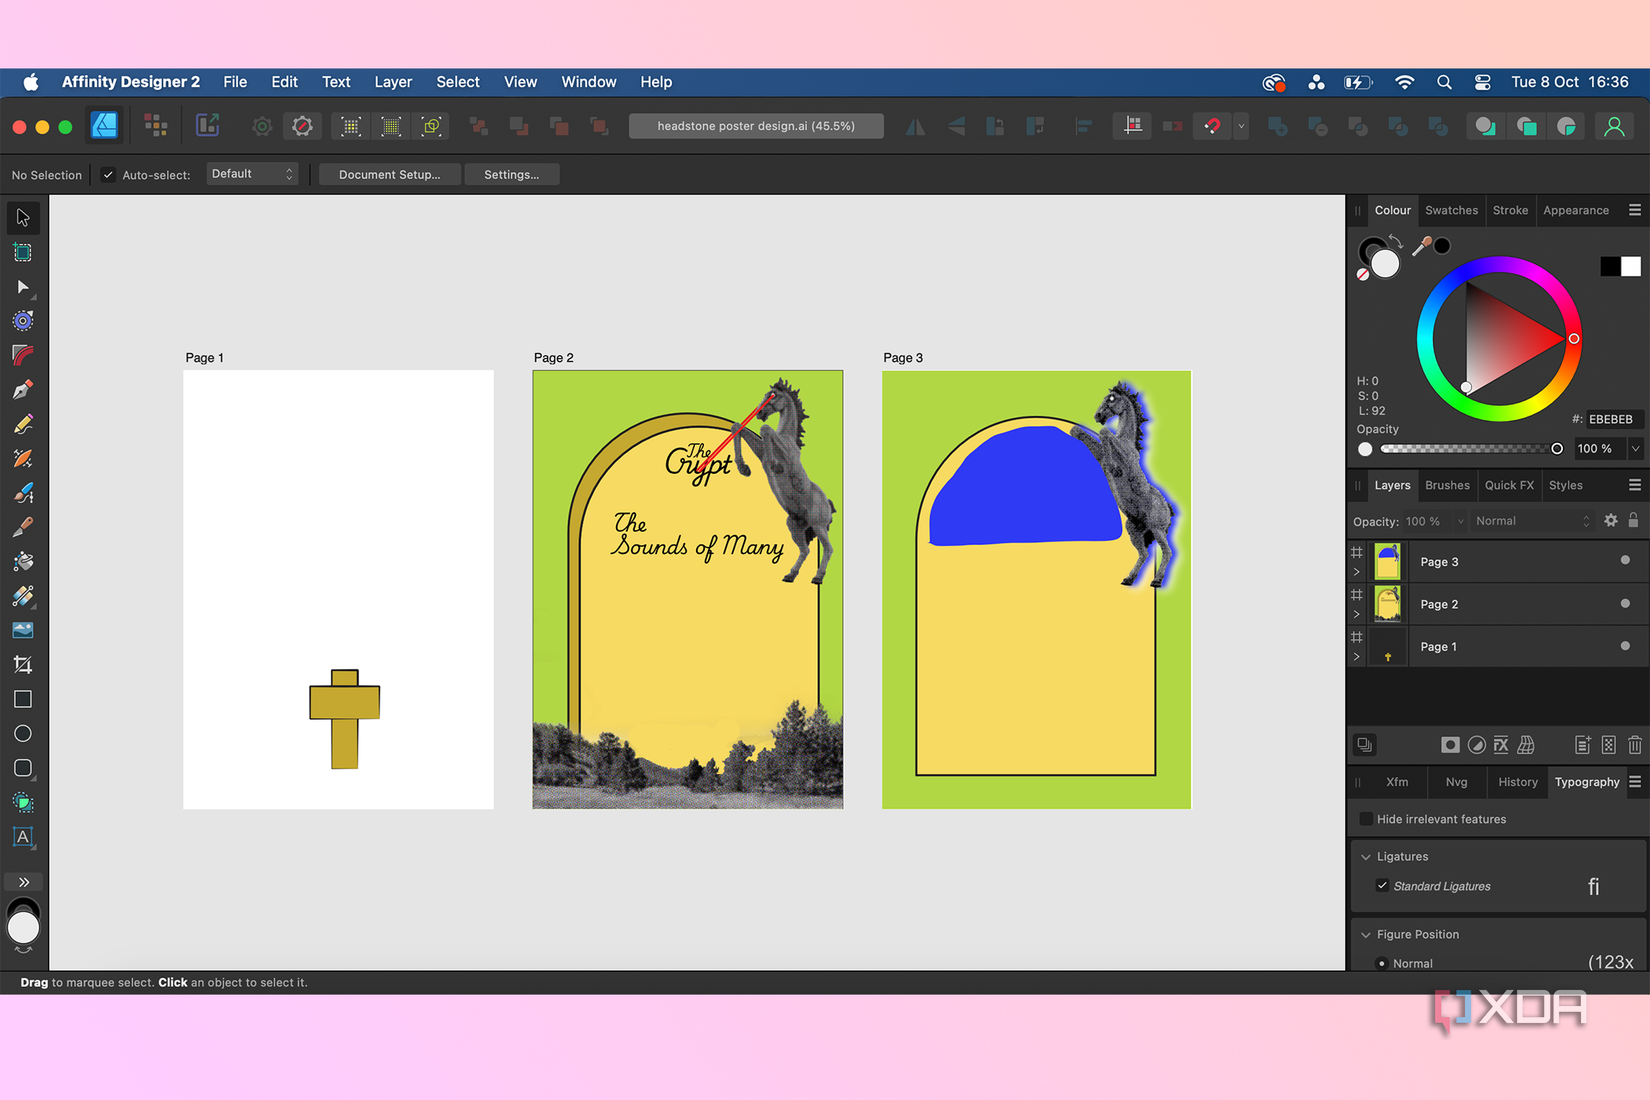1650x1100 pixels.
Task: Delete the selected layer with the trash icon
Action: click(x=1635, y=745)
